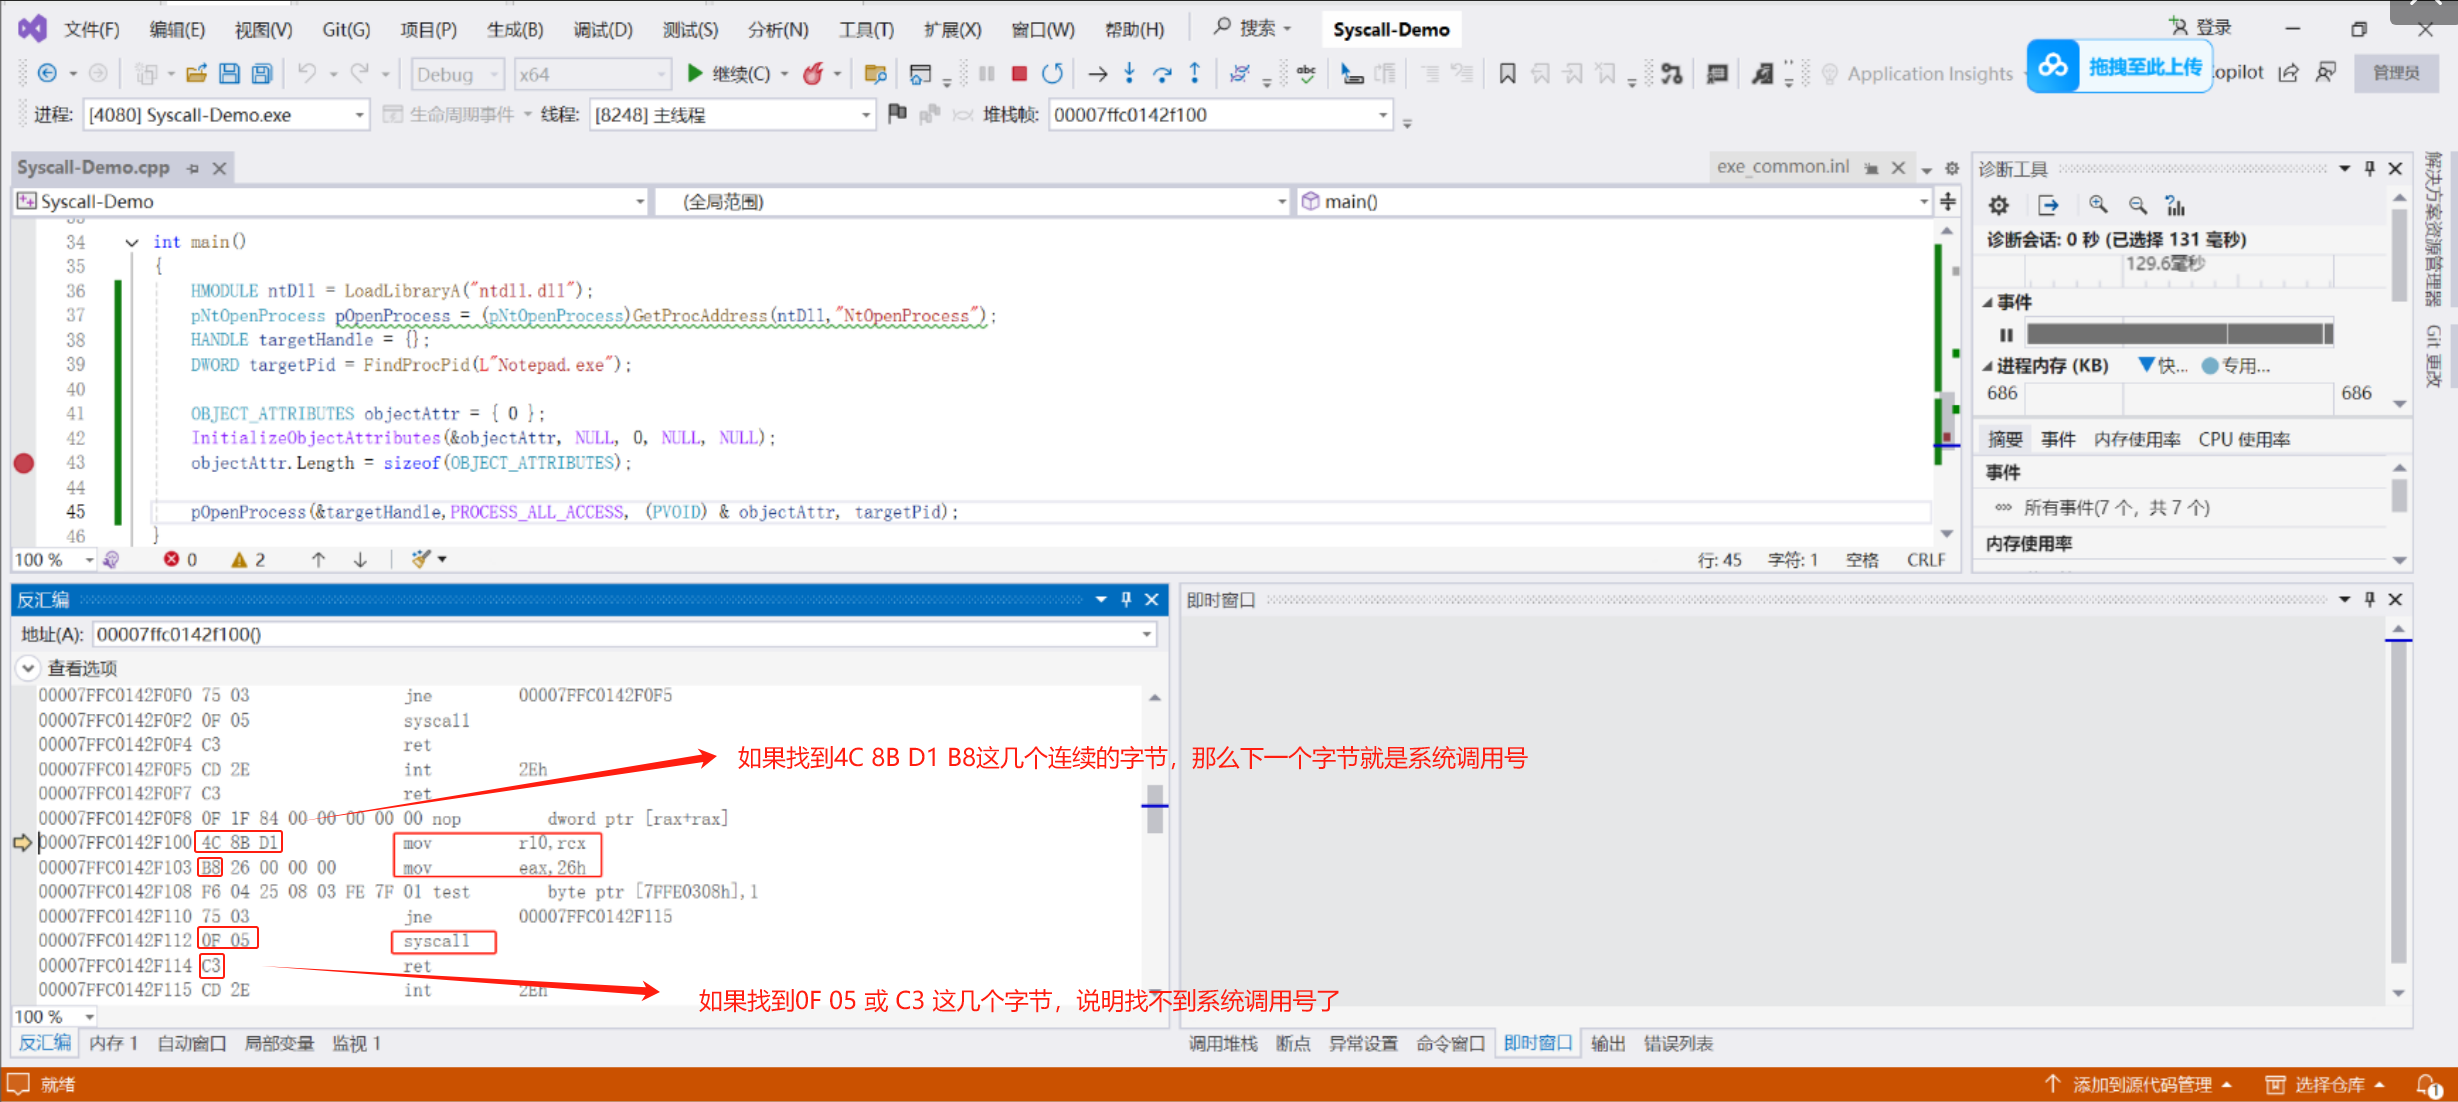The height and width of the screenshot is (1102, 2458).
Task: Click the Login button at top right
Action: [x=2201, y=27]
